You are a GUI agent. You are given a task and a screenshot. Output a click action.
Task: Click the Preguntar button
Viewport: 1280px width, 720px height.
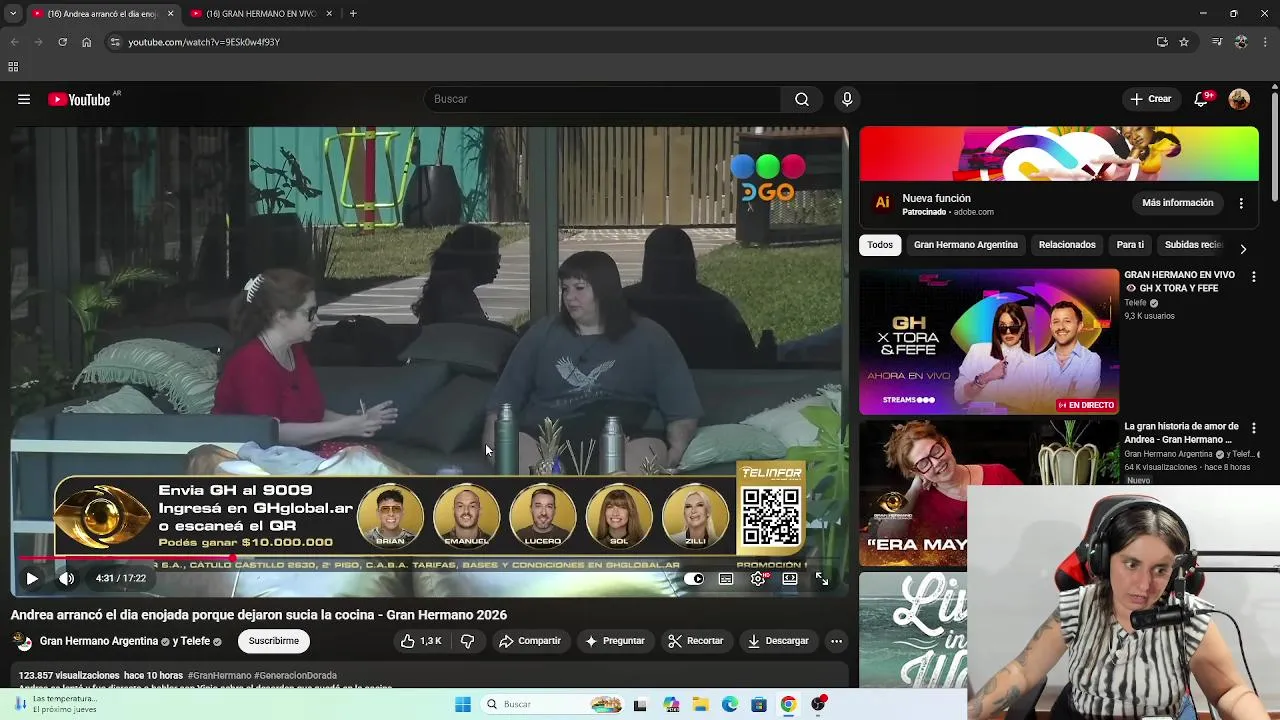pyautogui.click(x=615, y=641)
